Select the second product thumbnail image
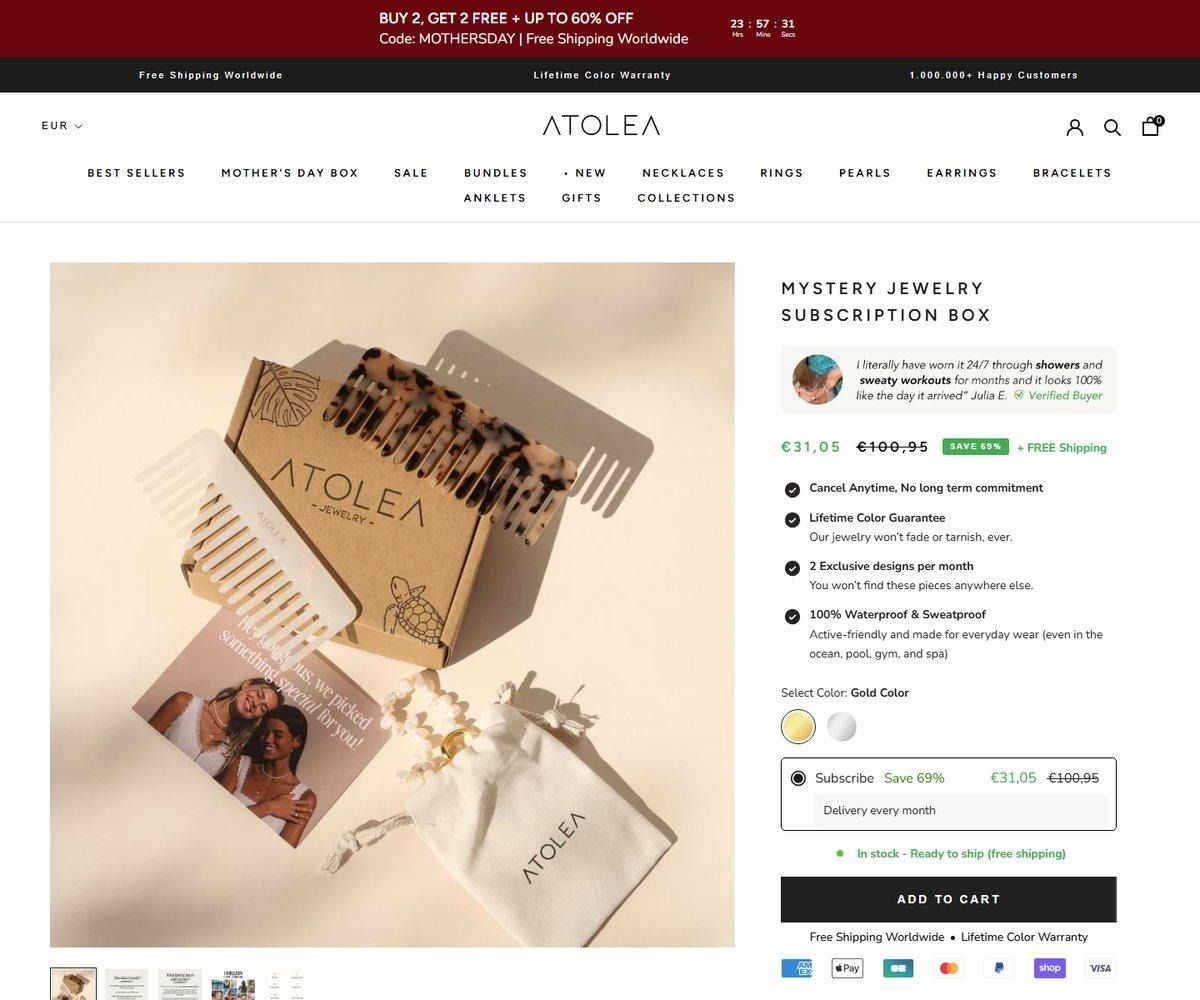Viewport: 1200px width, 1000px height. click(127, 984)
